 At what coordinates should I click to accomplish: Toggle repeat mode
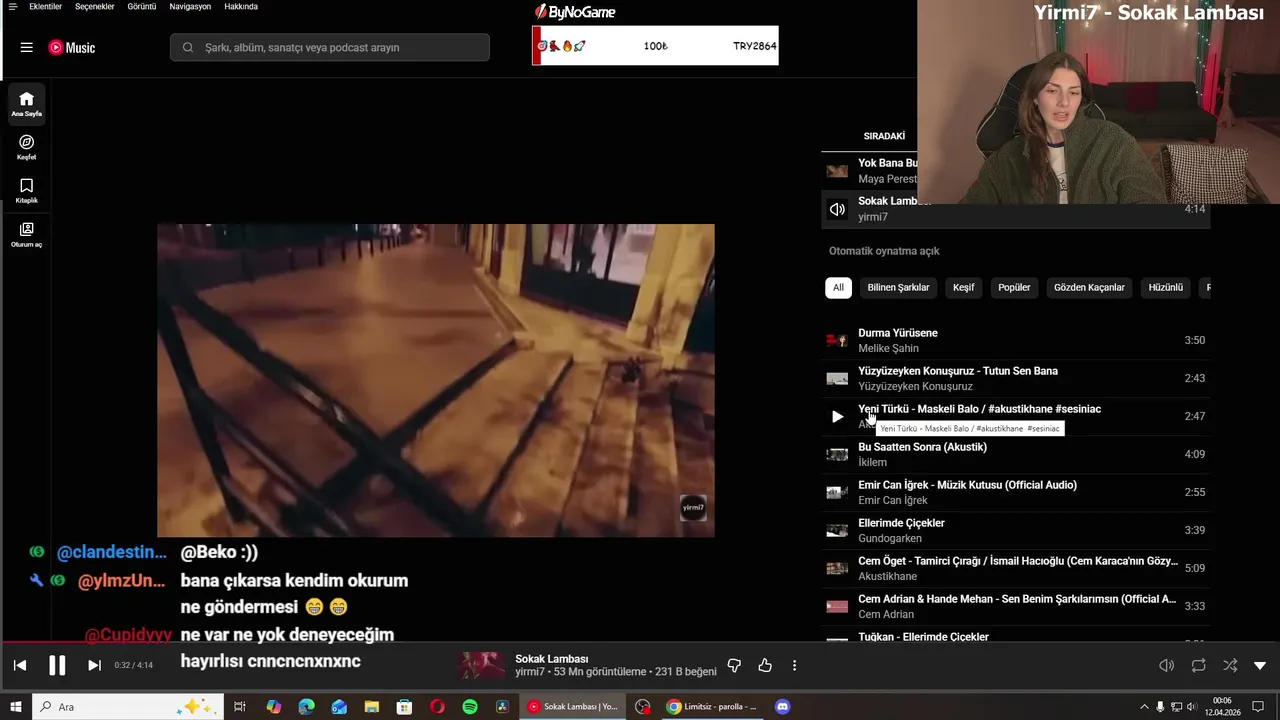tap(1198, 665)
